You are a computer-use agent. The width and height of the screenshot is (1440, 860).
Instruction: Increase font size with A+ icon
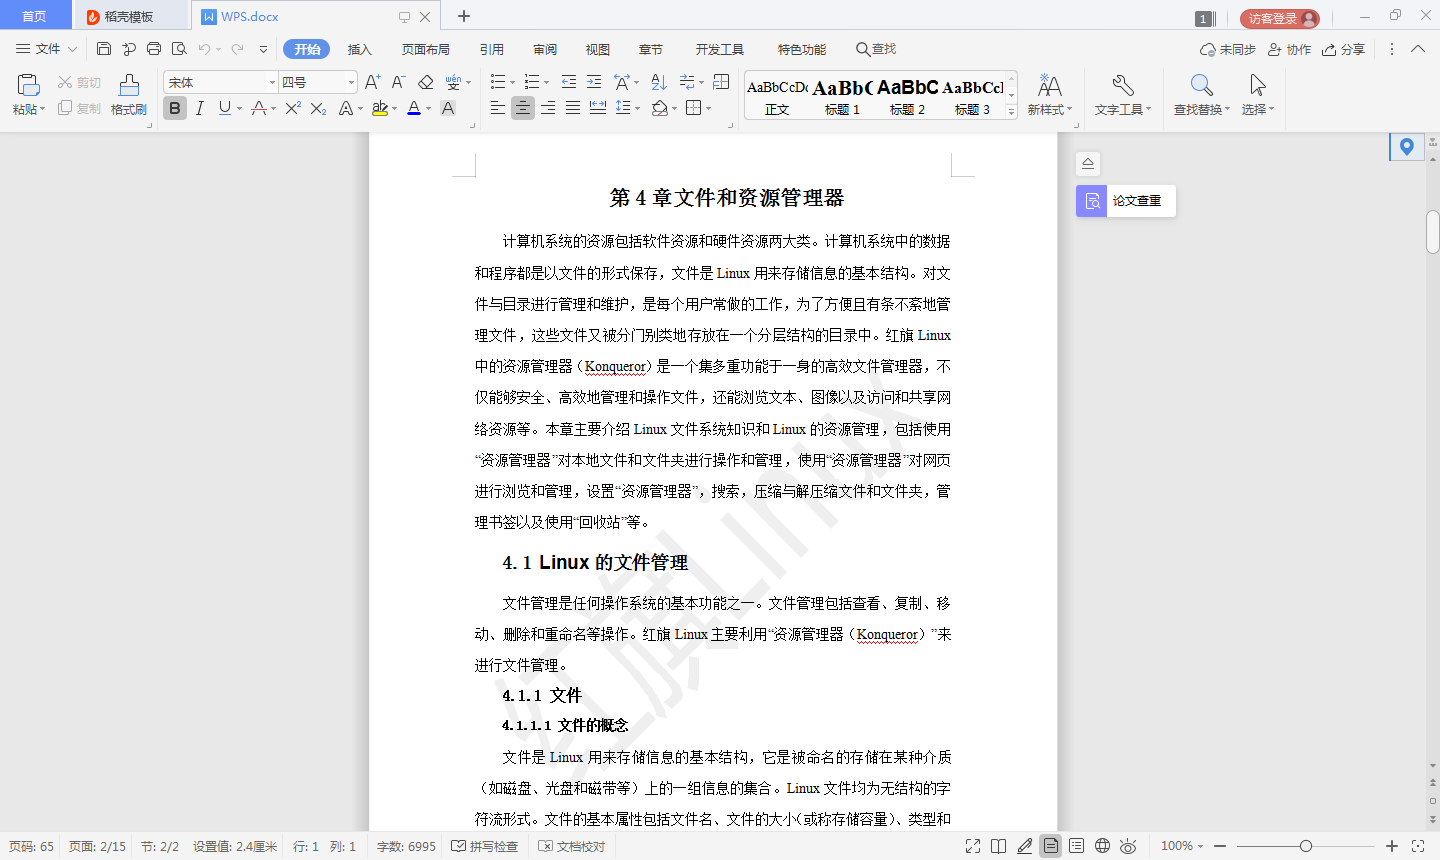(372, 82)
